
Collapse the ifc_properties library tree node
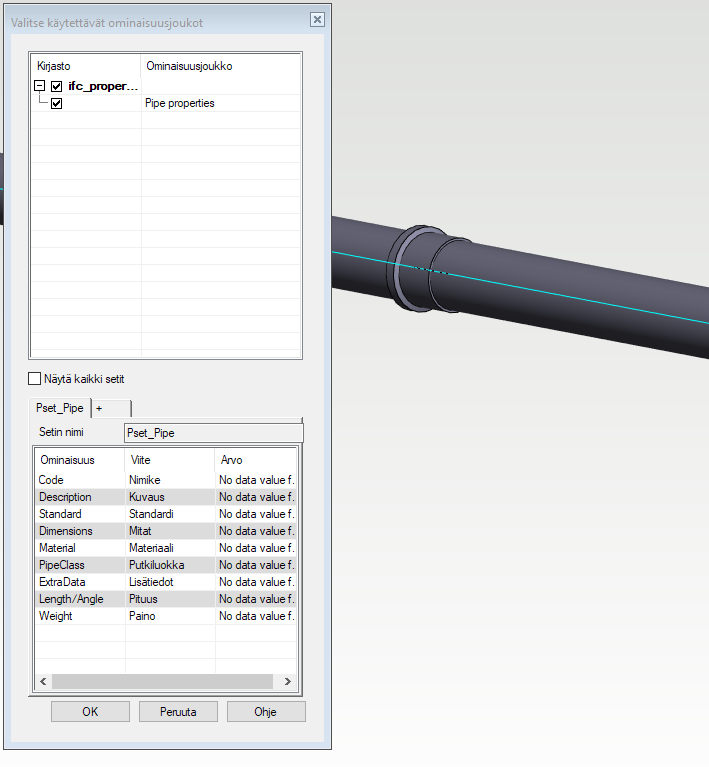pos(39,86)
